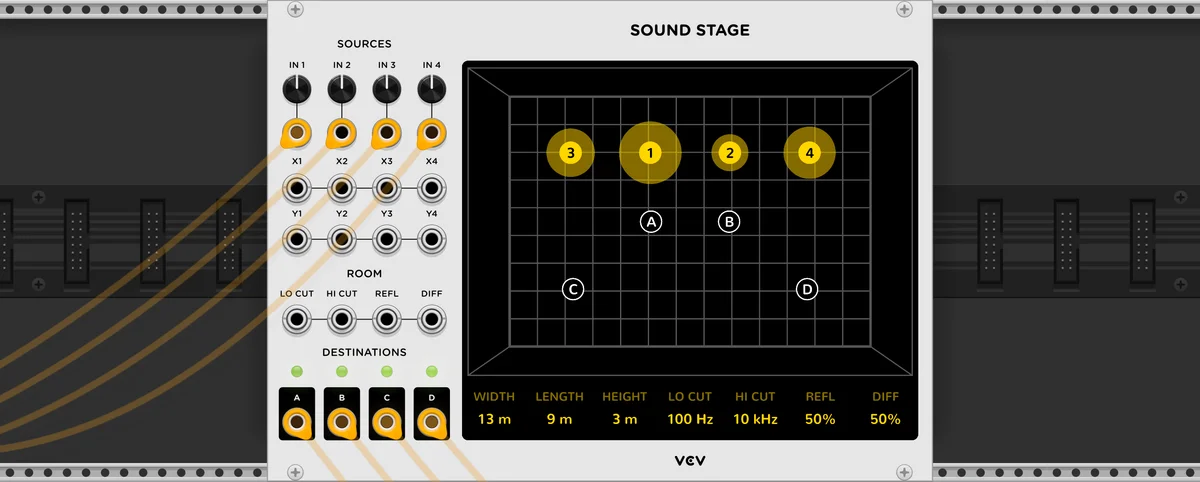Click destination C output jack
This screenshot has height=482, width=1200.
[x=387, y=424]
